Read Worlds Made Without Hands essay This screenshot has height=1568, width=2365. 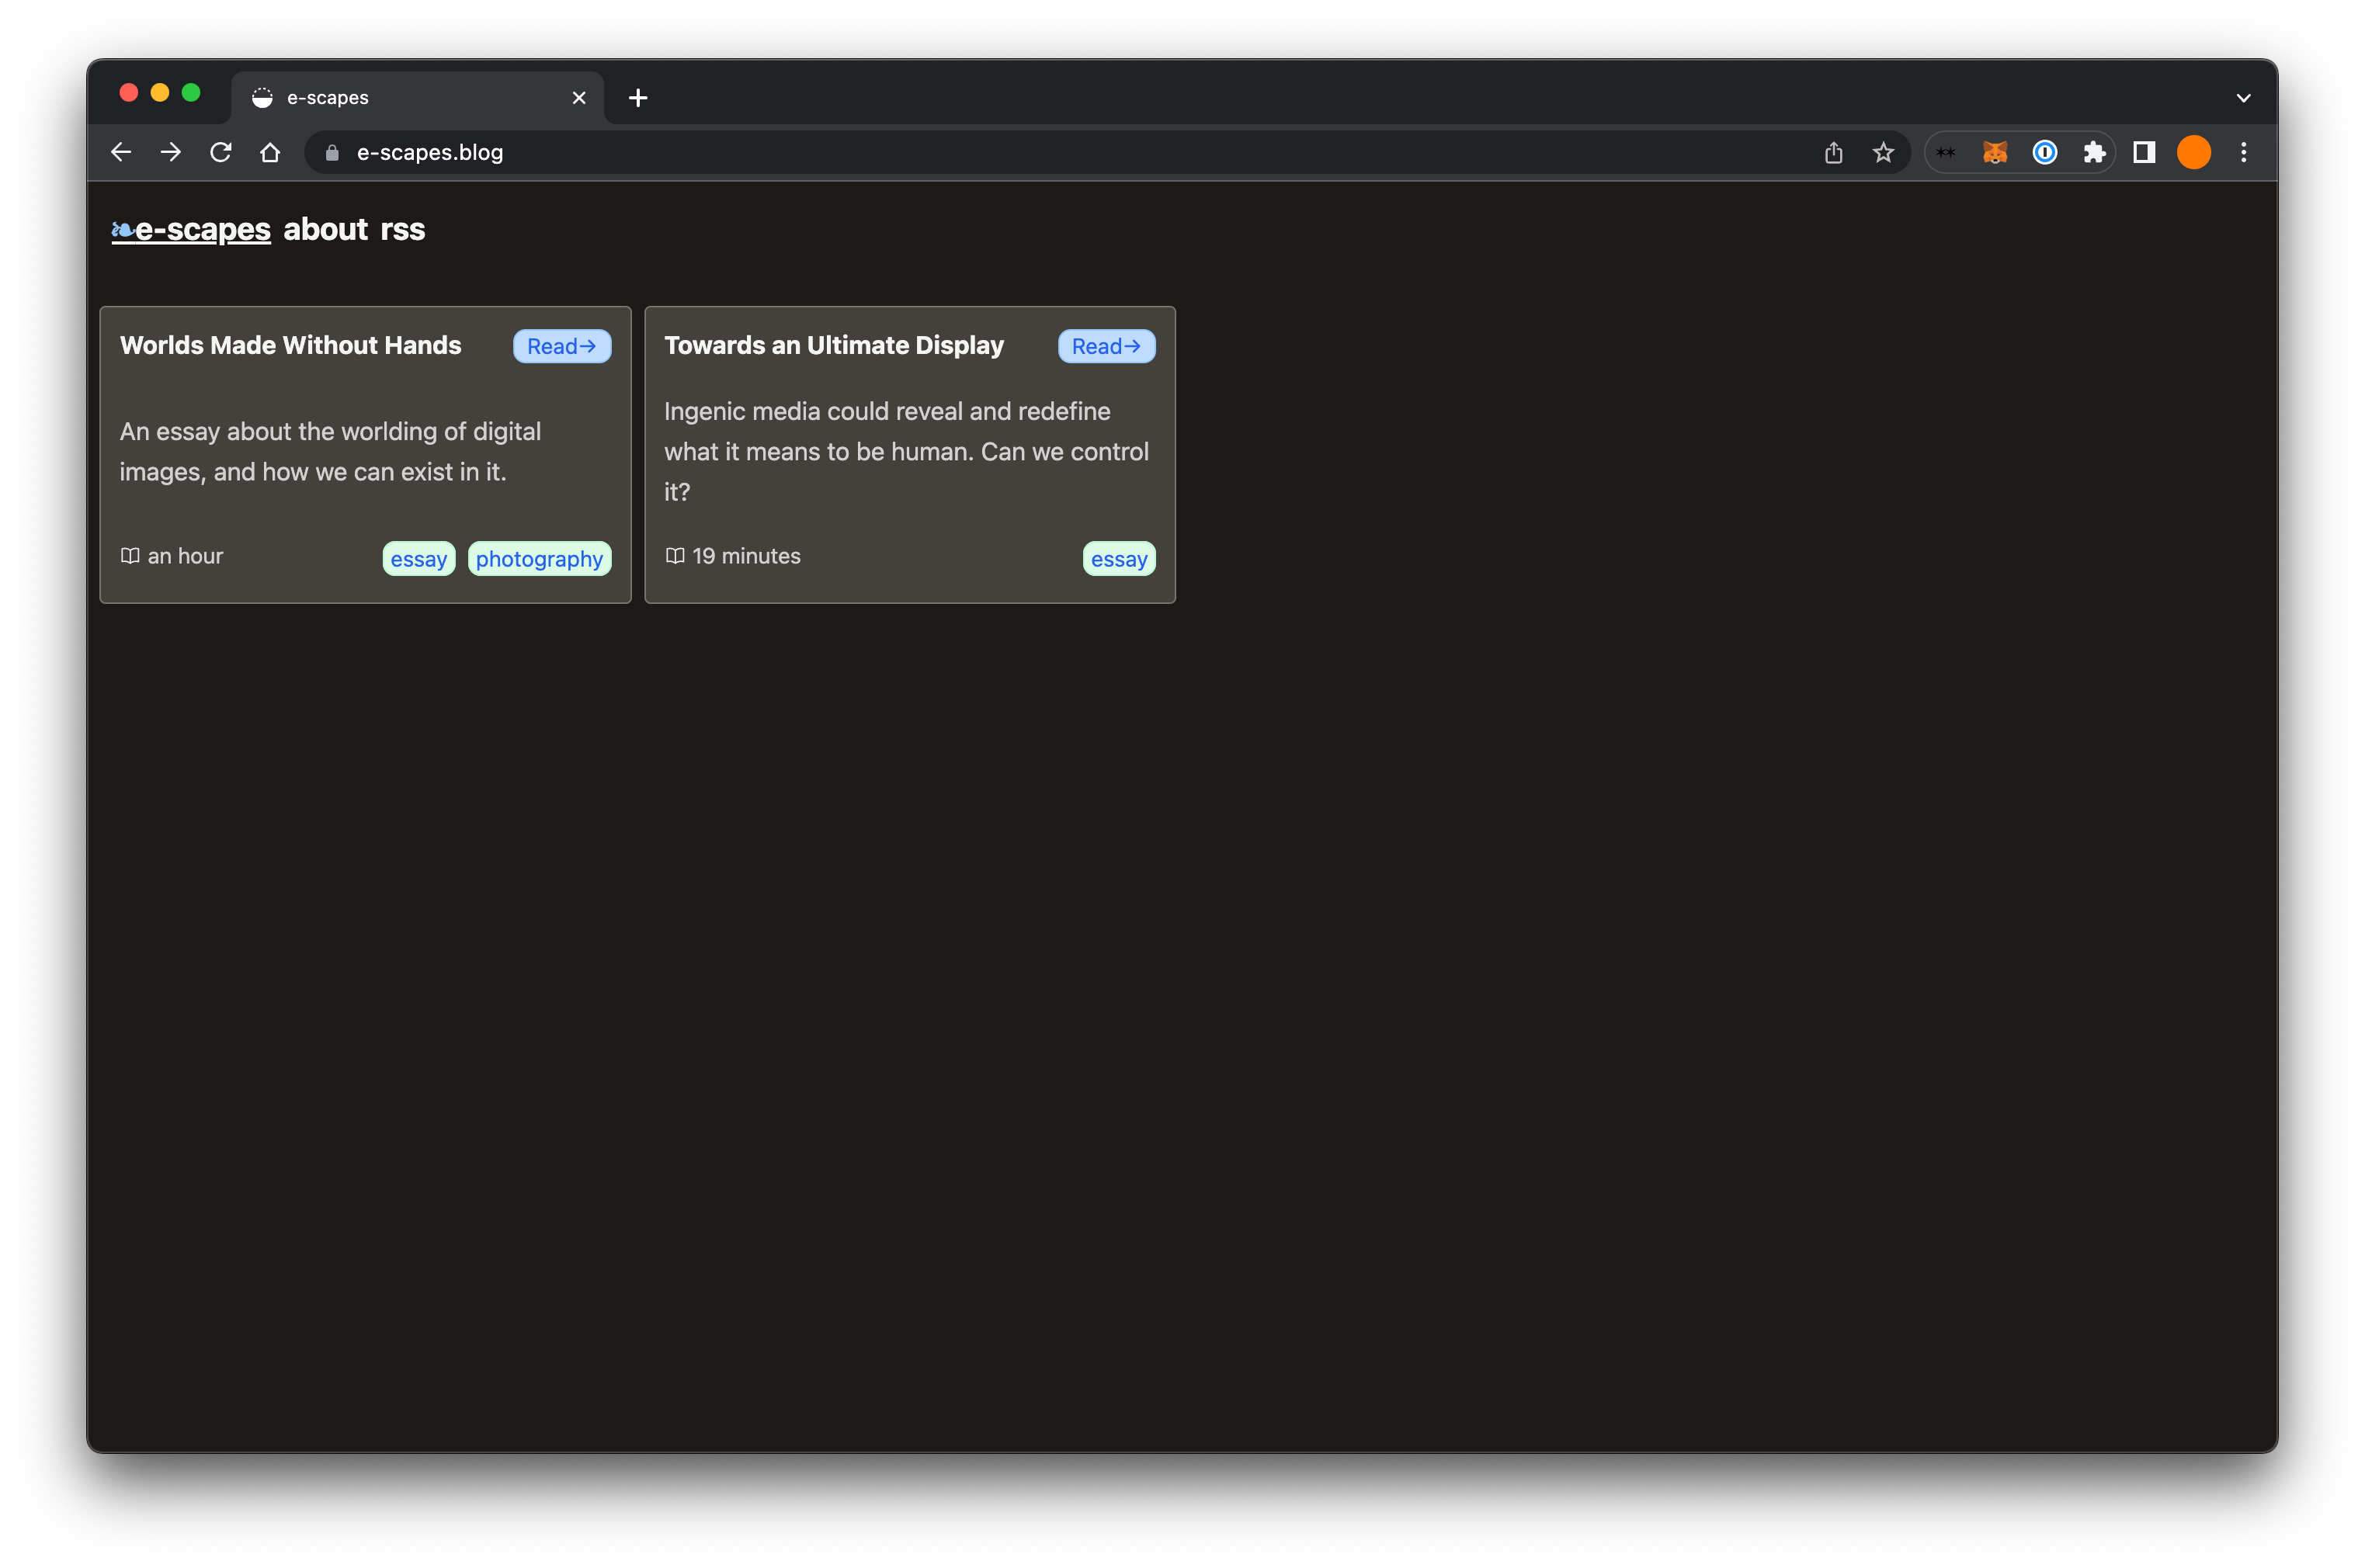pyautogui.click(x=561, y=346)
